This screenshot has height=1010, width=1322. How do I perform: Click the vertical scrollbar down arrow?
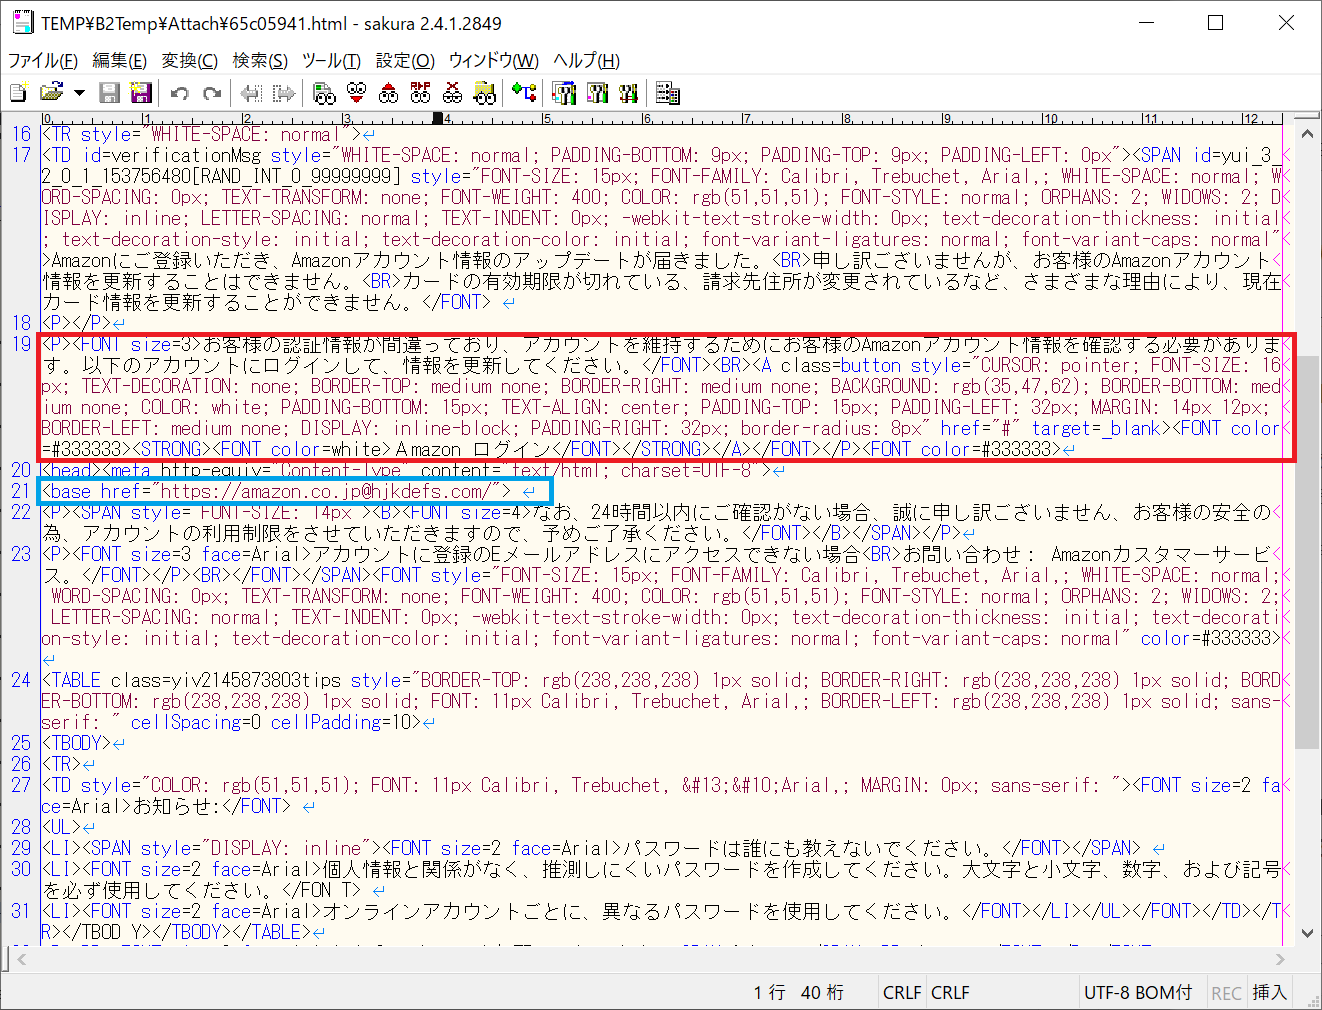(1306, 933)
